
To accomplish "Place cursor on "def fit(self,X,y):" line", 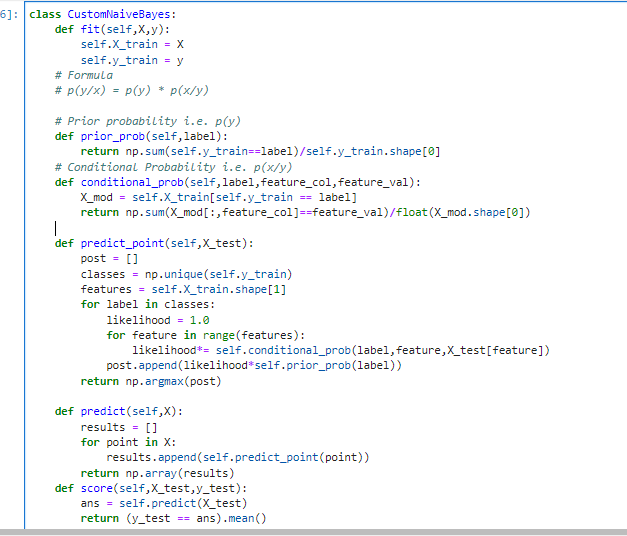I will pos(112,30).
